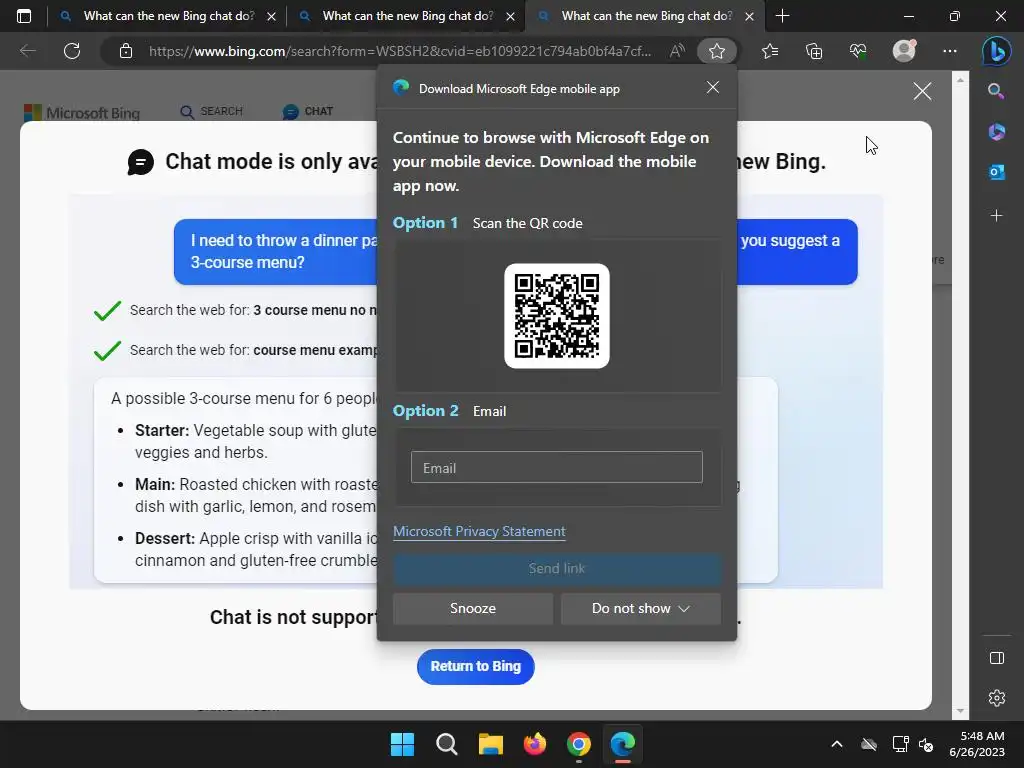Viewport: 1024px width, 768px height.
Task: Close the second browser tab
Action: pos(511,17)
